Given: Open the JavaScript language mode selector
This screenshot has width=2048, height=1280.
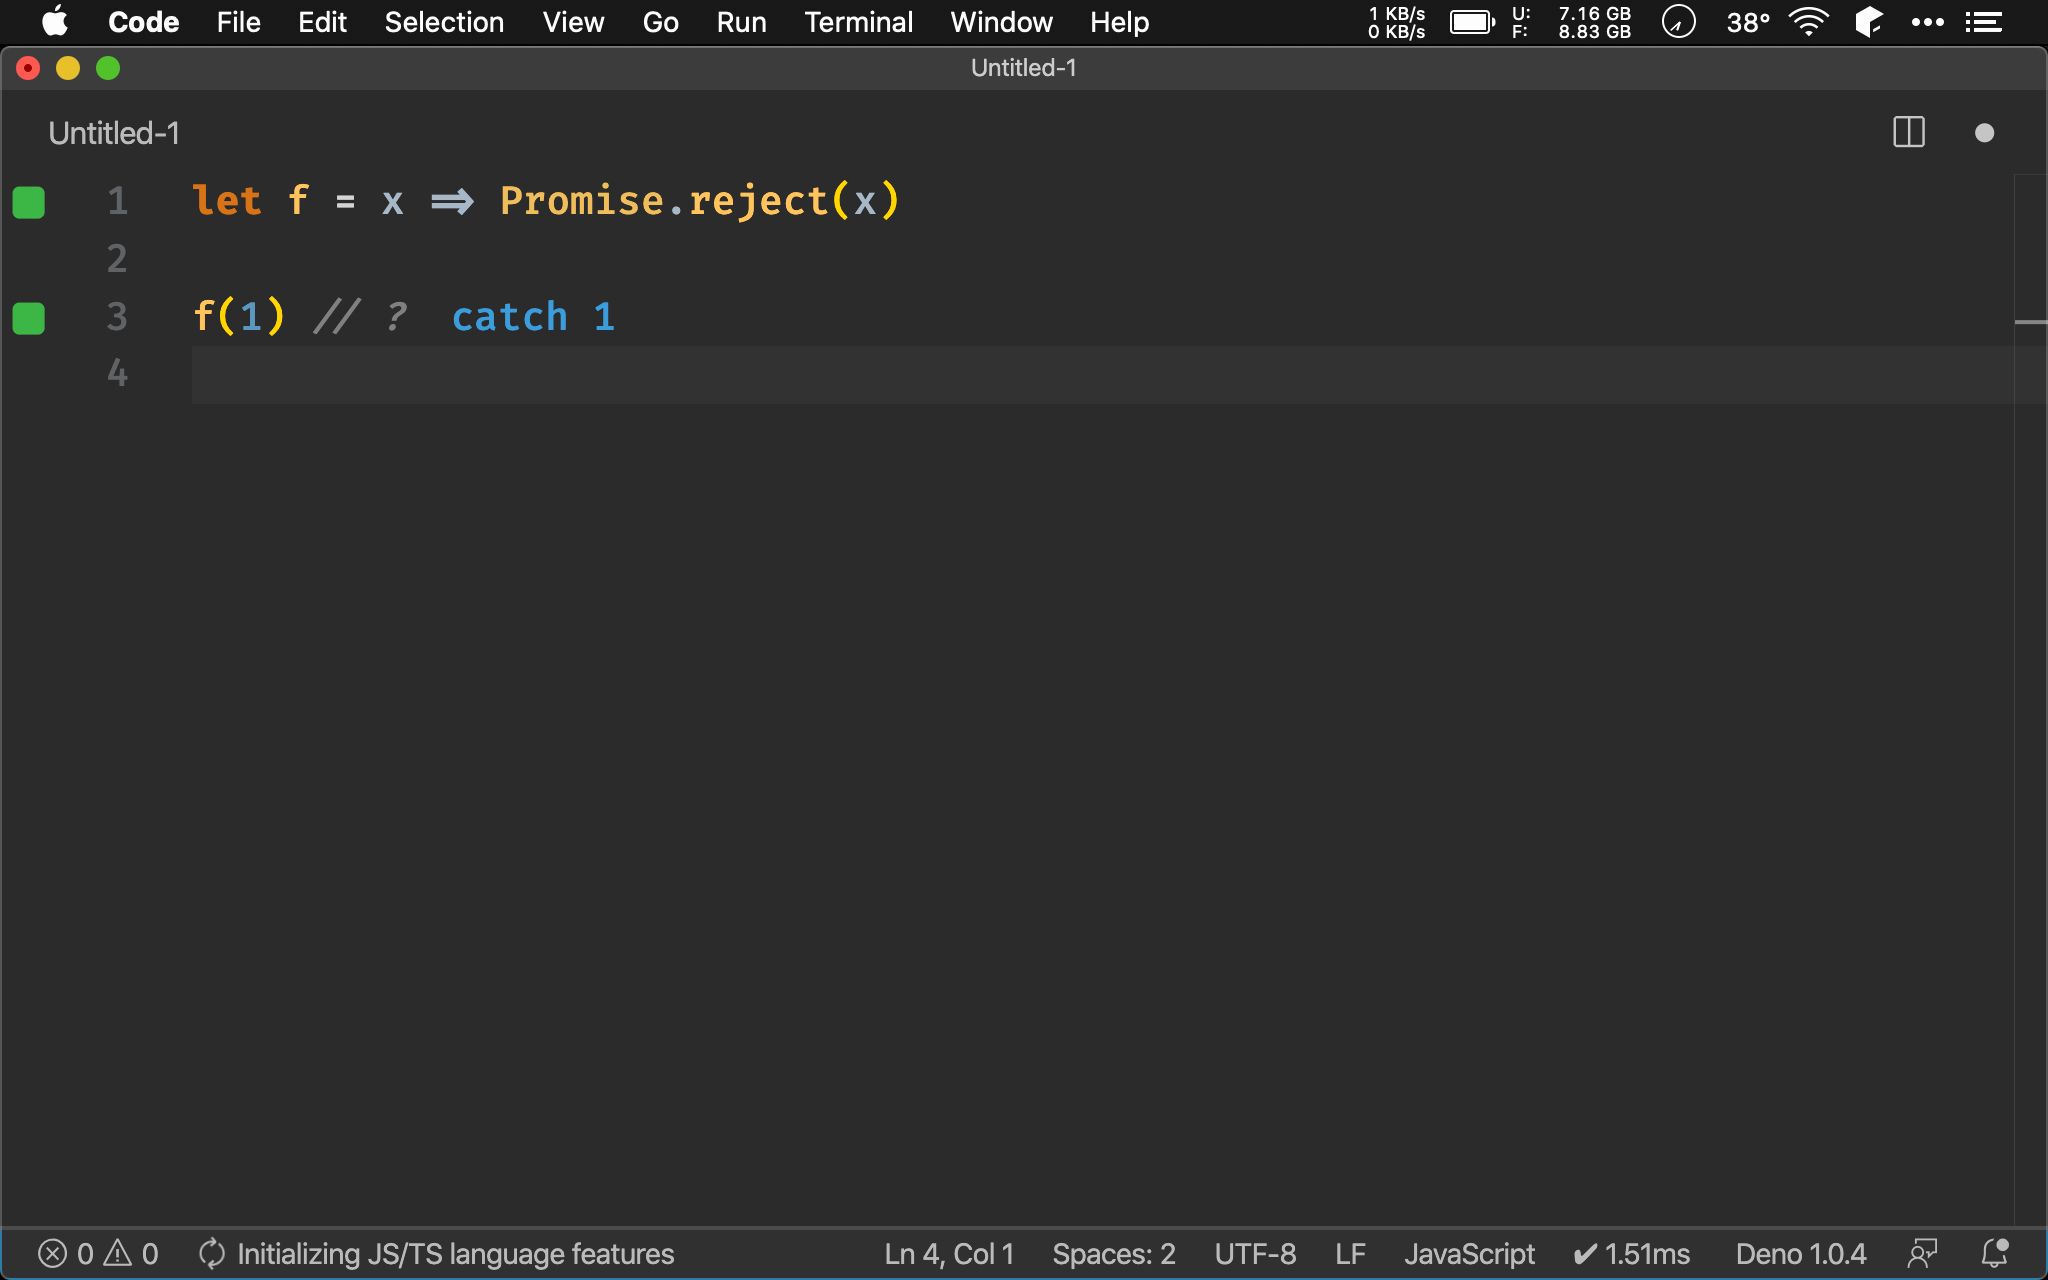Looking at the screenshot, I should [1468, 1253].
